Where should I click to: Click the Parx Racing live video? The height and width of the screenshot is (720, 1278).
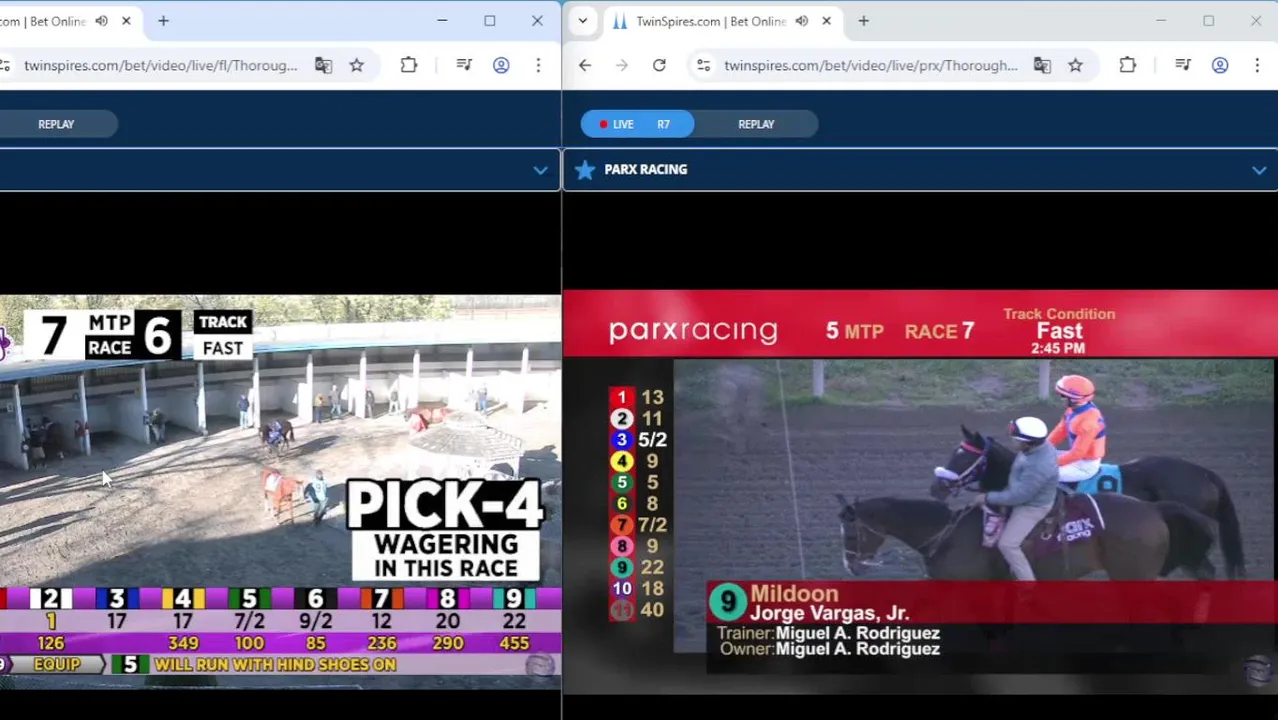pos(920,492)
